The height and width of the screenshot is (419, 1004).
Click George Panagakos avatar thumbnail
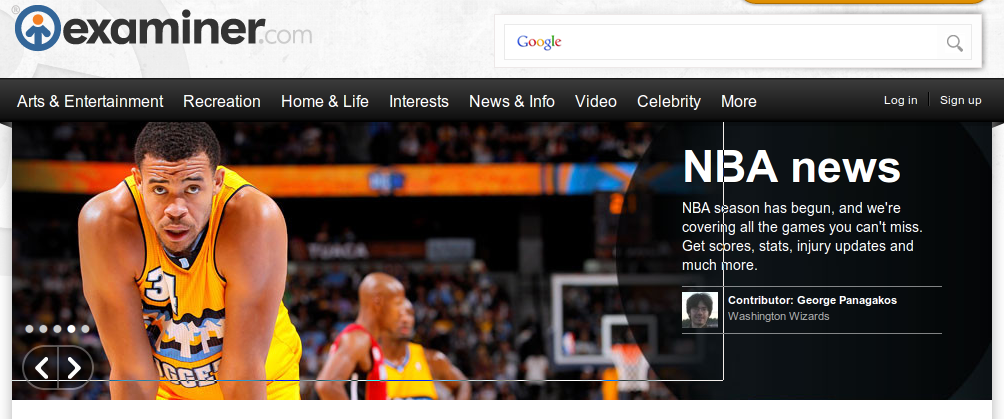[700, 310]
